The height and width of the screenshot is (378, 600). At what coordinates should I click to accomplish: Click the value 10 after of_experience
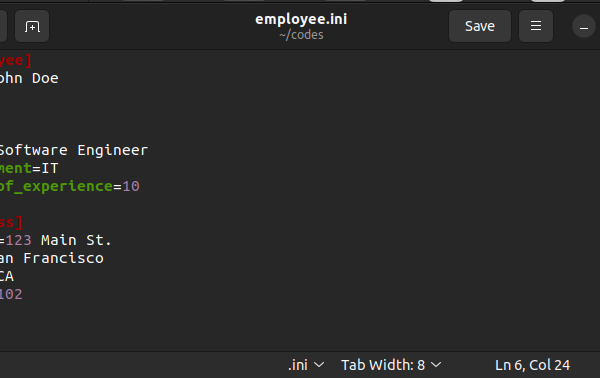(x=131, y=186)
